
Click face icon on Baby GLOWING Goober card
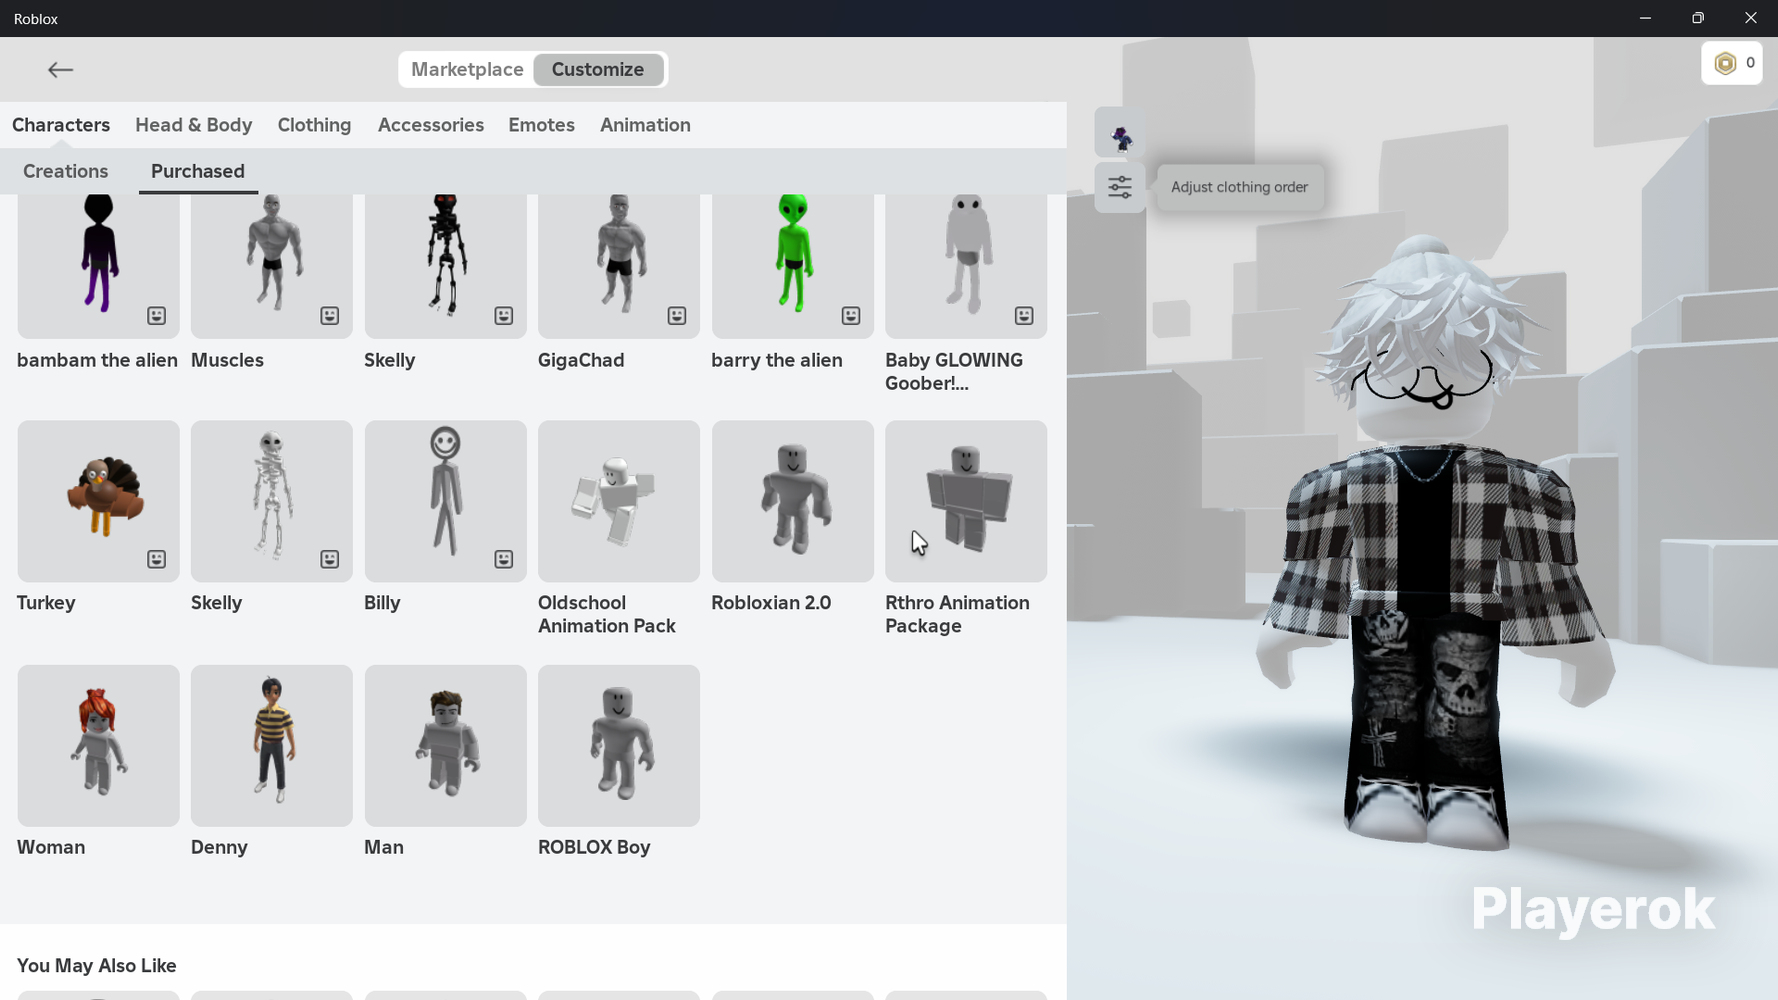tap(1024, 316)
